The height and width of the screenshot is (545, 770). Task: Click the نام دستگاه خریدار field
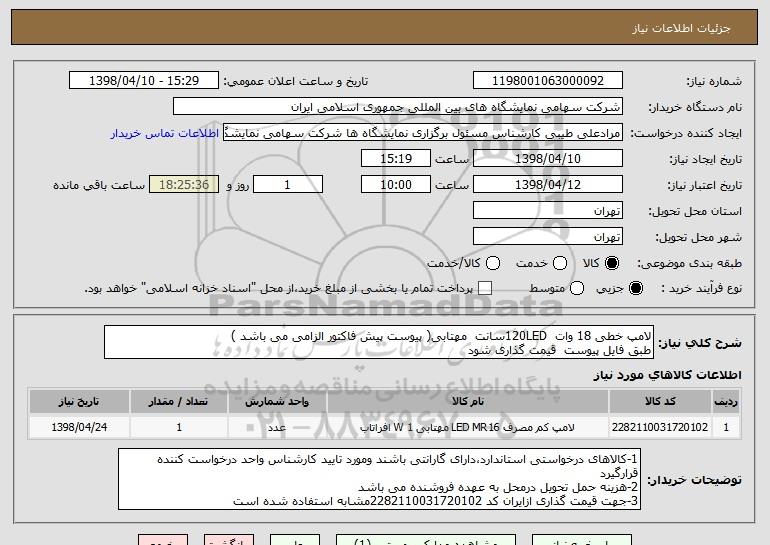[x=398, y=107]
